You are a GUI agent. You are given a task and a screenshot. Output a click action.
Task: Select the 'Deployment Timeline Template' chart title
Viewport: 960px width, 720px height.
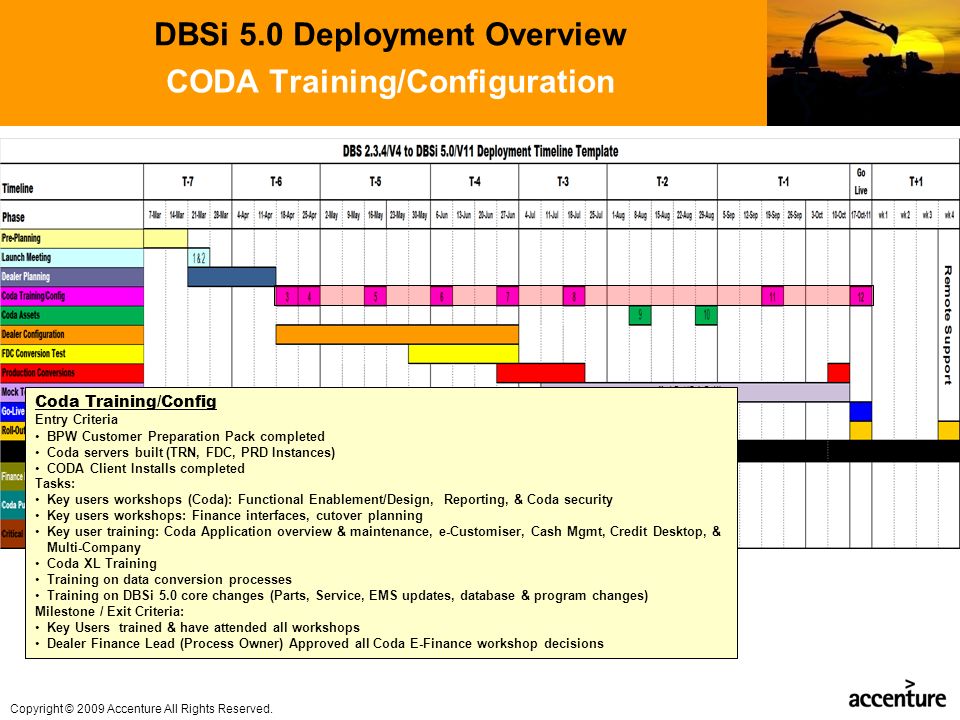click(x=480, y=151)
